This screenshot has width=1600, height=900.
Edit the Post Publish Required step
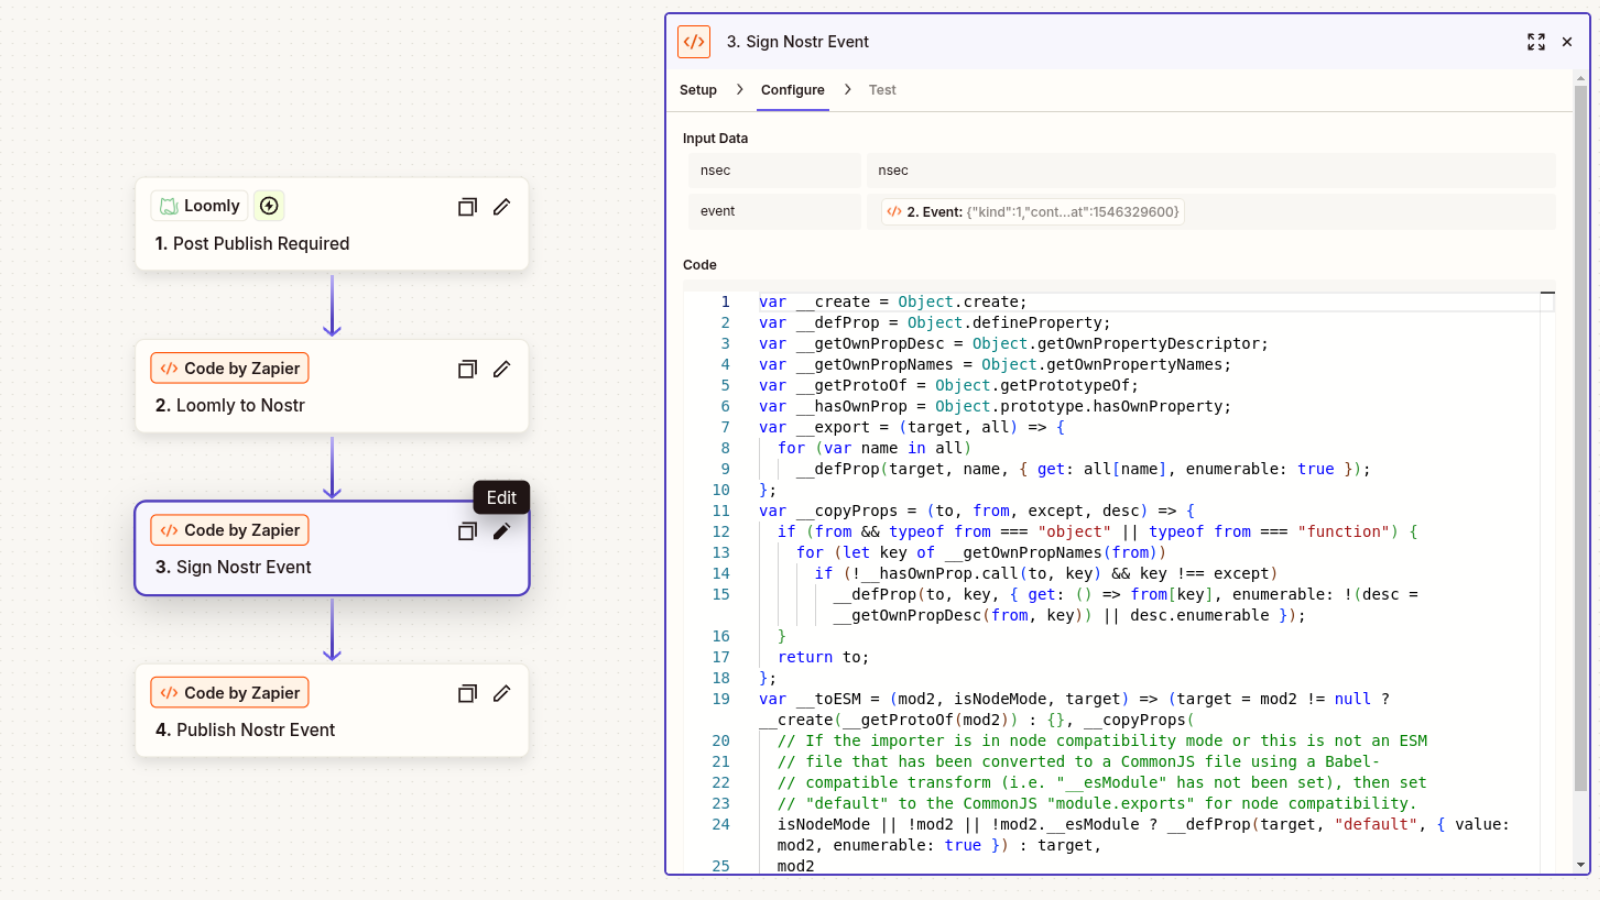[502, 207]
